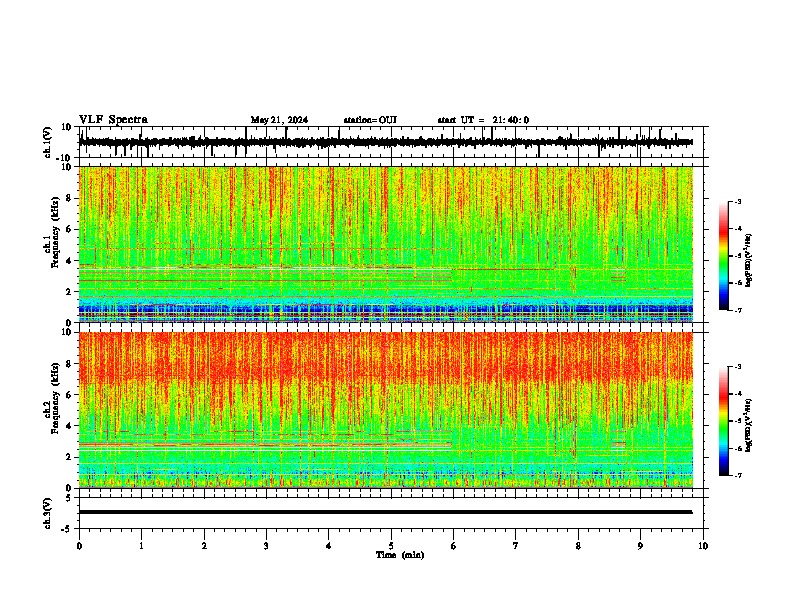
Task: Click "-7" on the ch.1 color bar
Action: [x=738, y=310]
